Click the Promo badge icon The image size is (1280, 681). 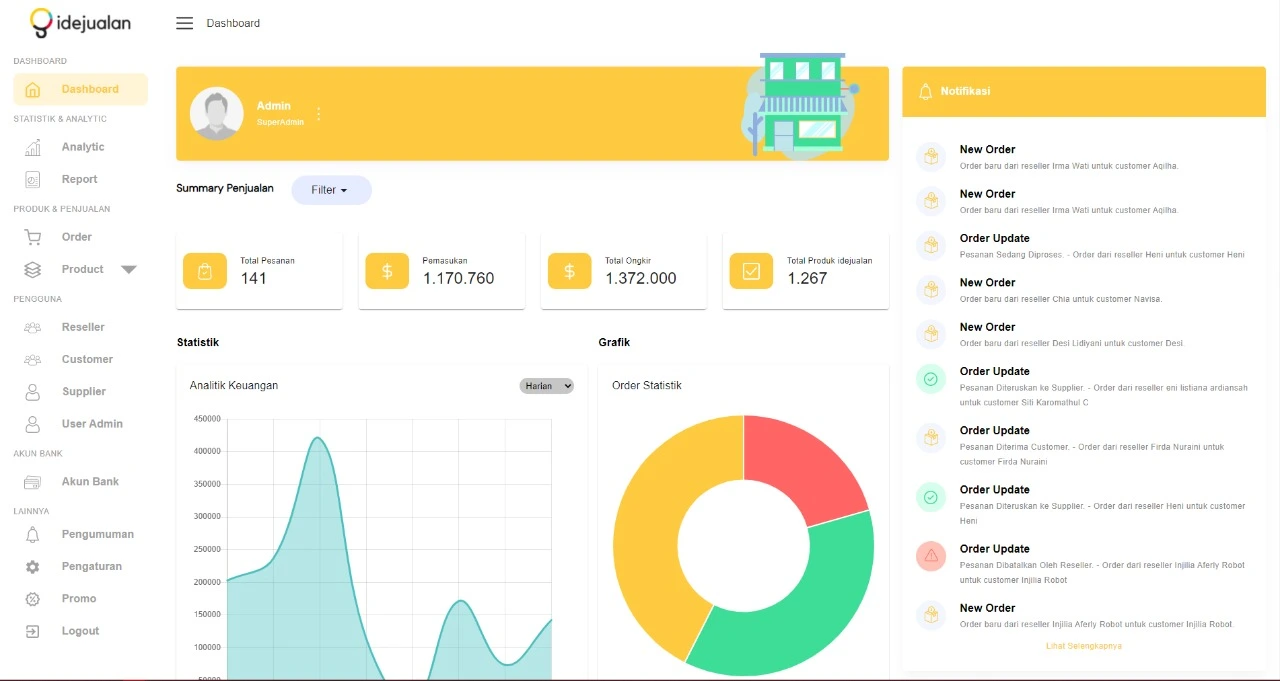coord(33,599)
